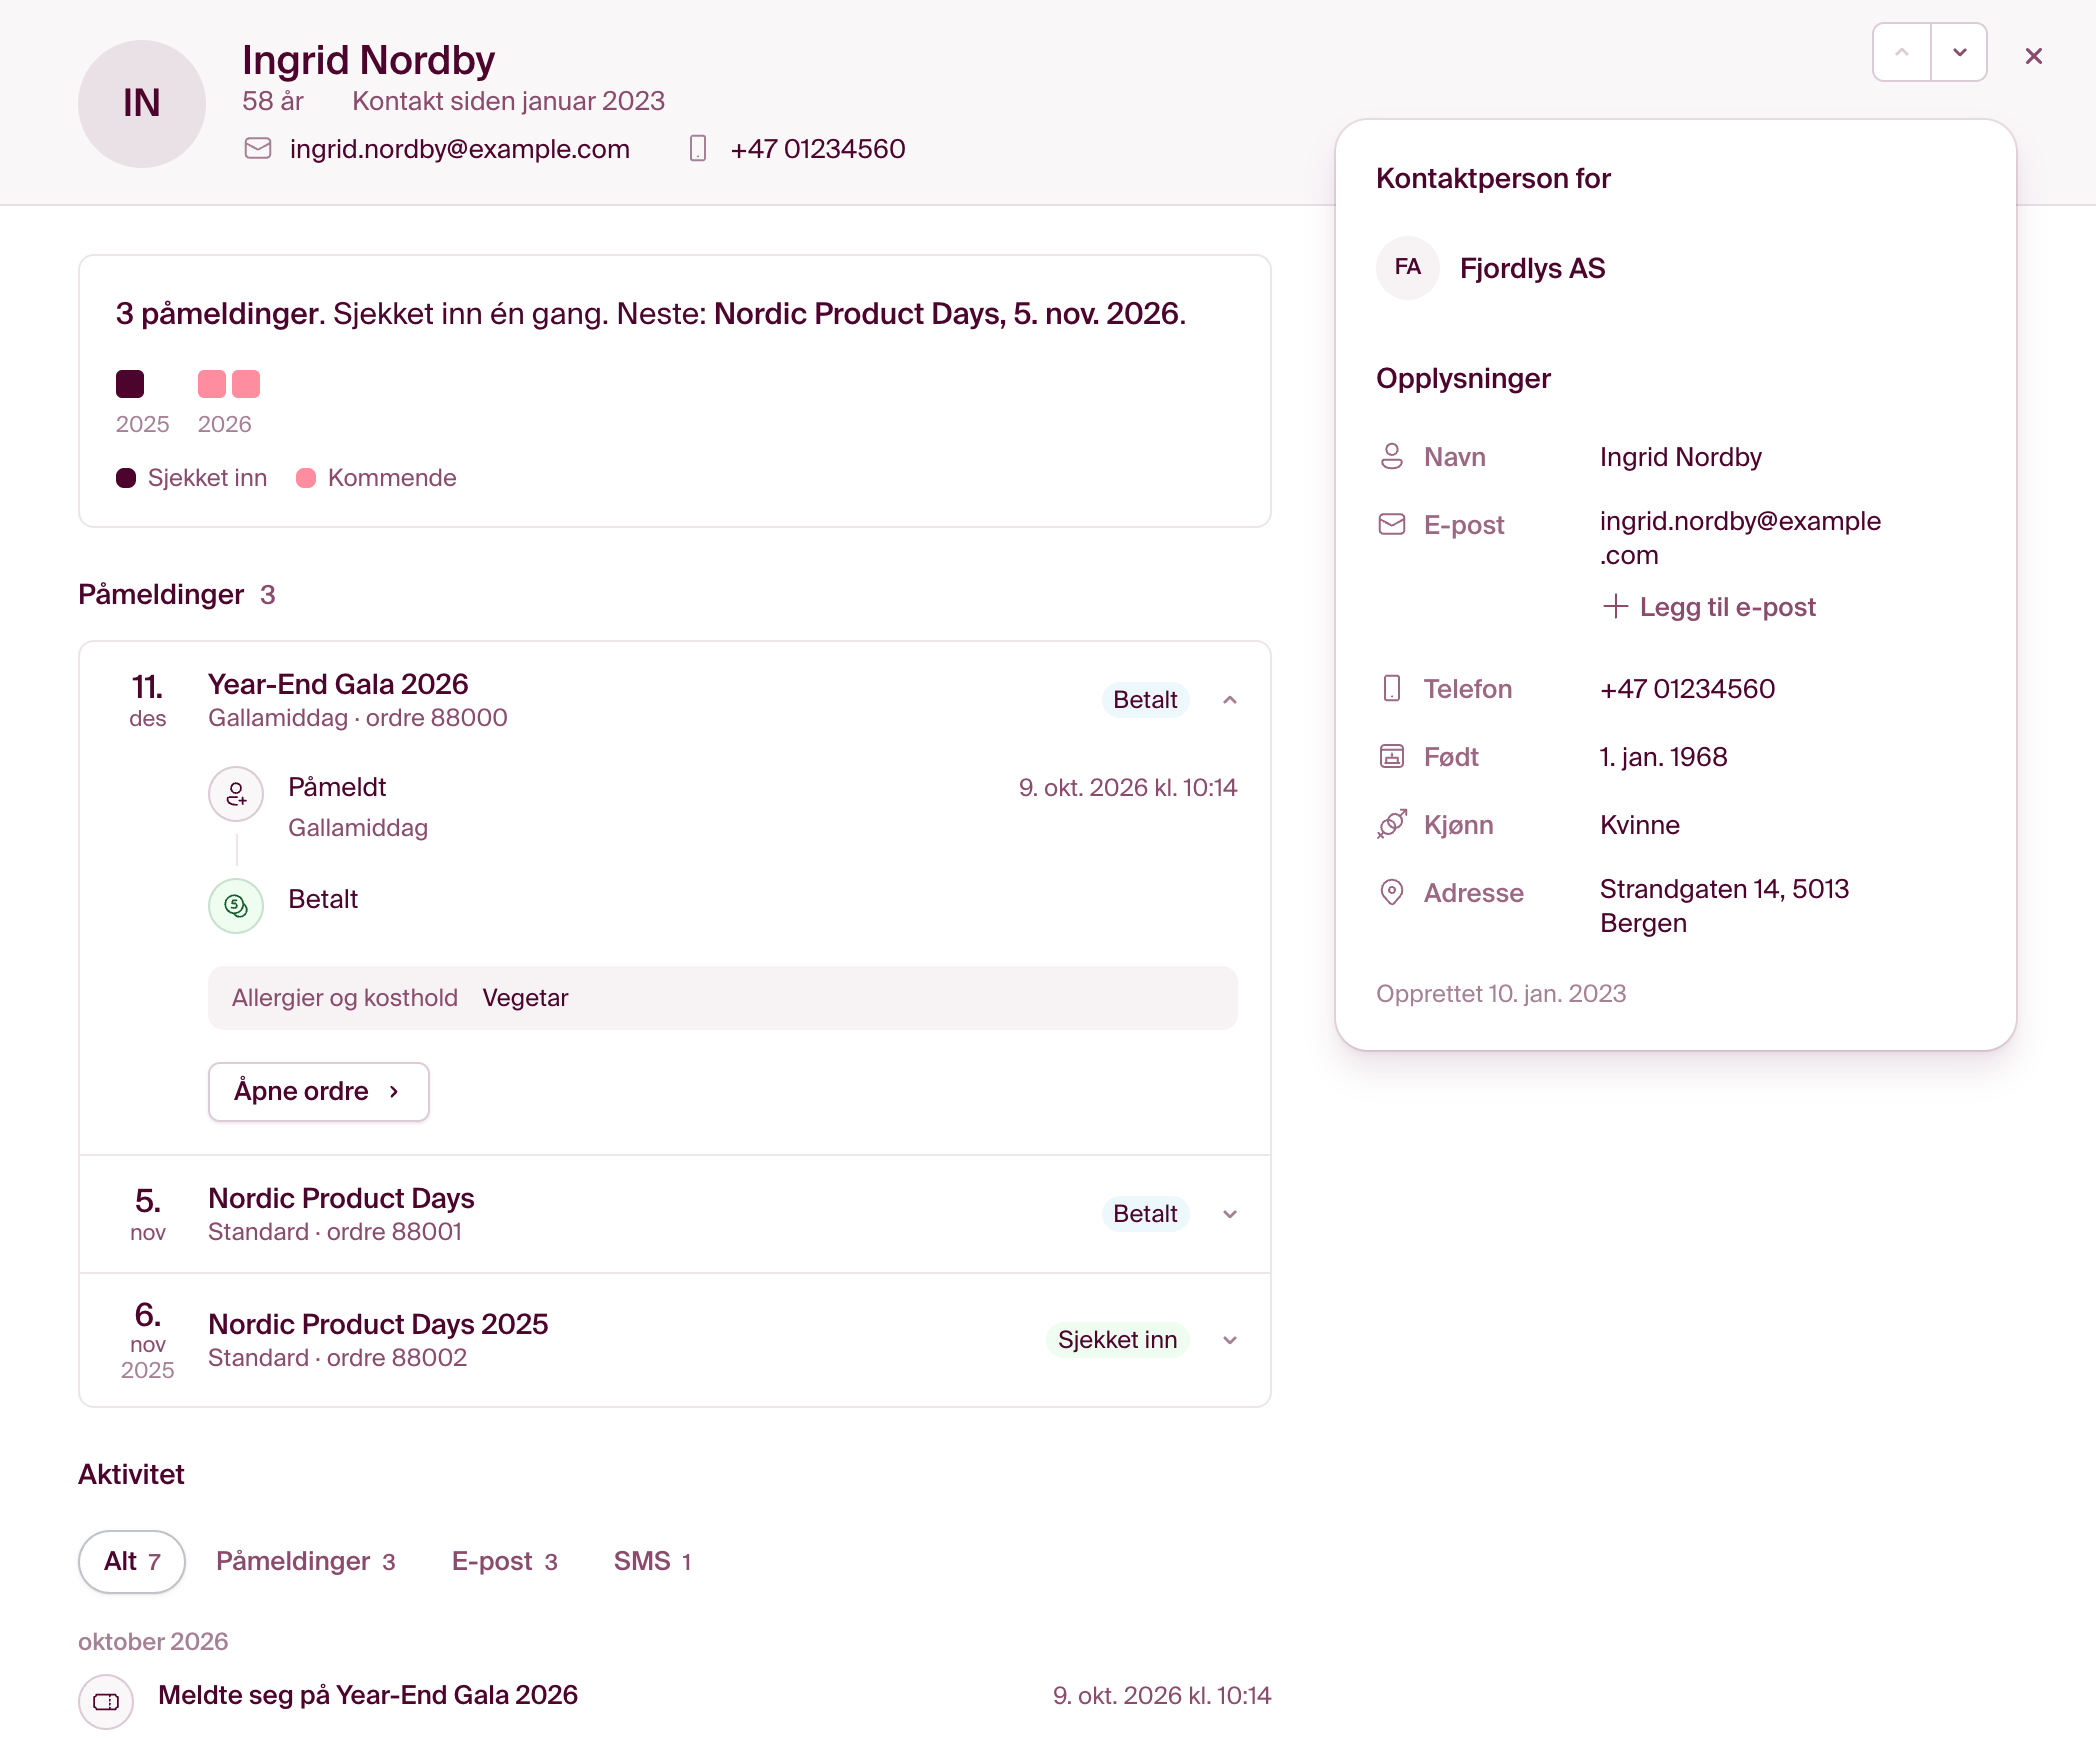Viewport: 2096px width, 1740px height.
Task: Click the FA avatar for Fjordlys AS
Action: pyautogui.click(x=1408, y=268)
